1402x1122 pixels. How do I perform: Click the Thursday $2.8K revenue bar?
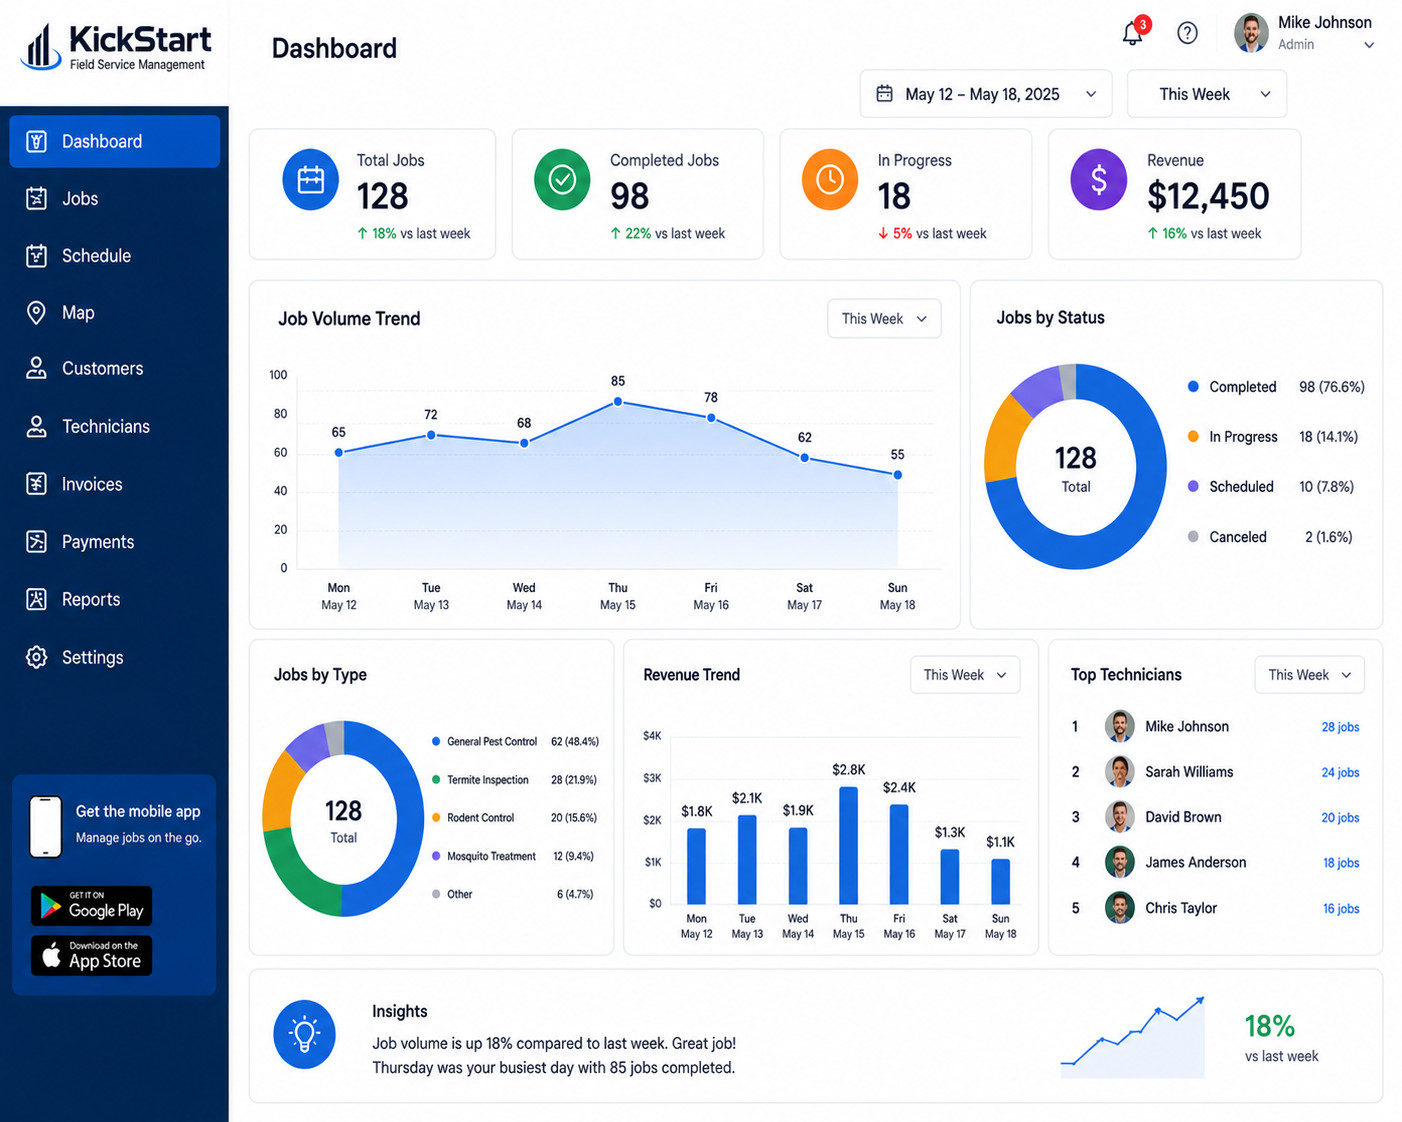point(848,846)
